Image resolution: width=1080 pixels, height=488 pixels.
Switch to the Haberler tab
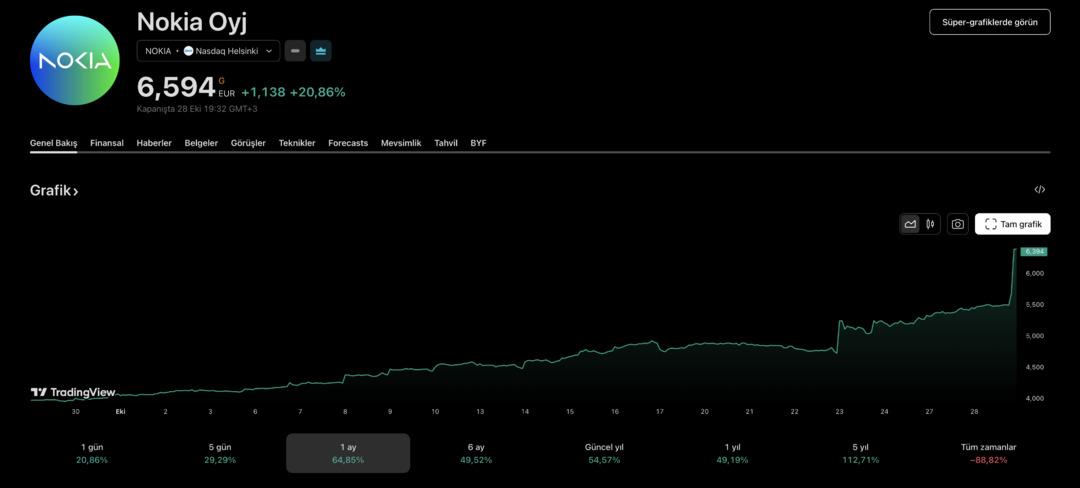point(154,143)
